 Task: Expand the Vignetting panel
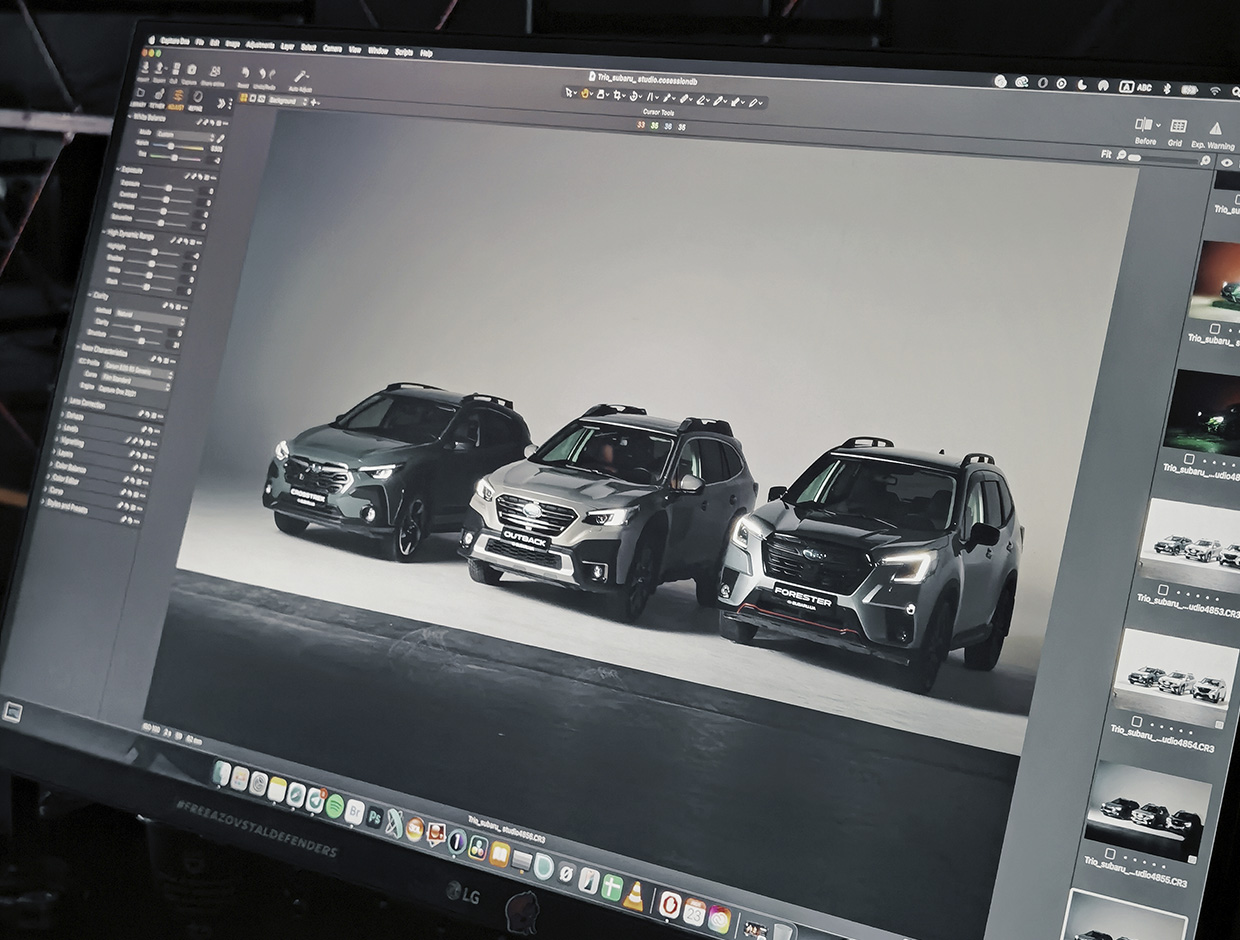tap(56, 439)
